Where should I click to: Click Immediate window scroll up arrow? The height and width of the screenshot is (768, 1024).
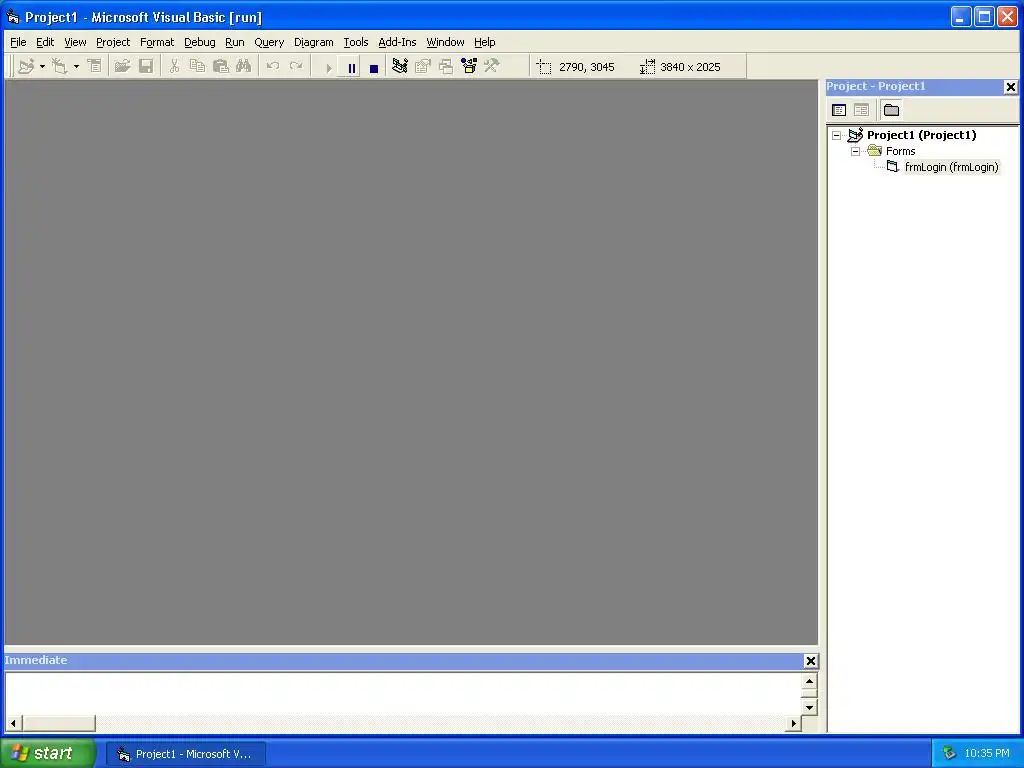click(809, 681)
